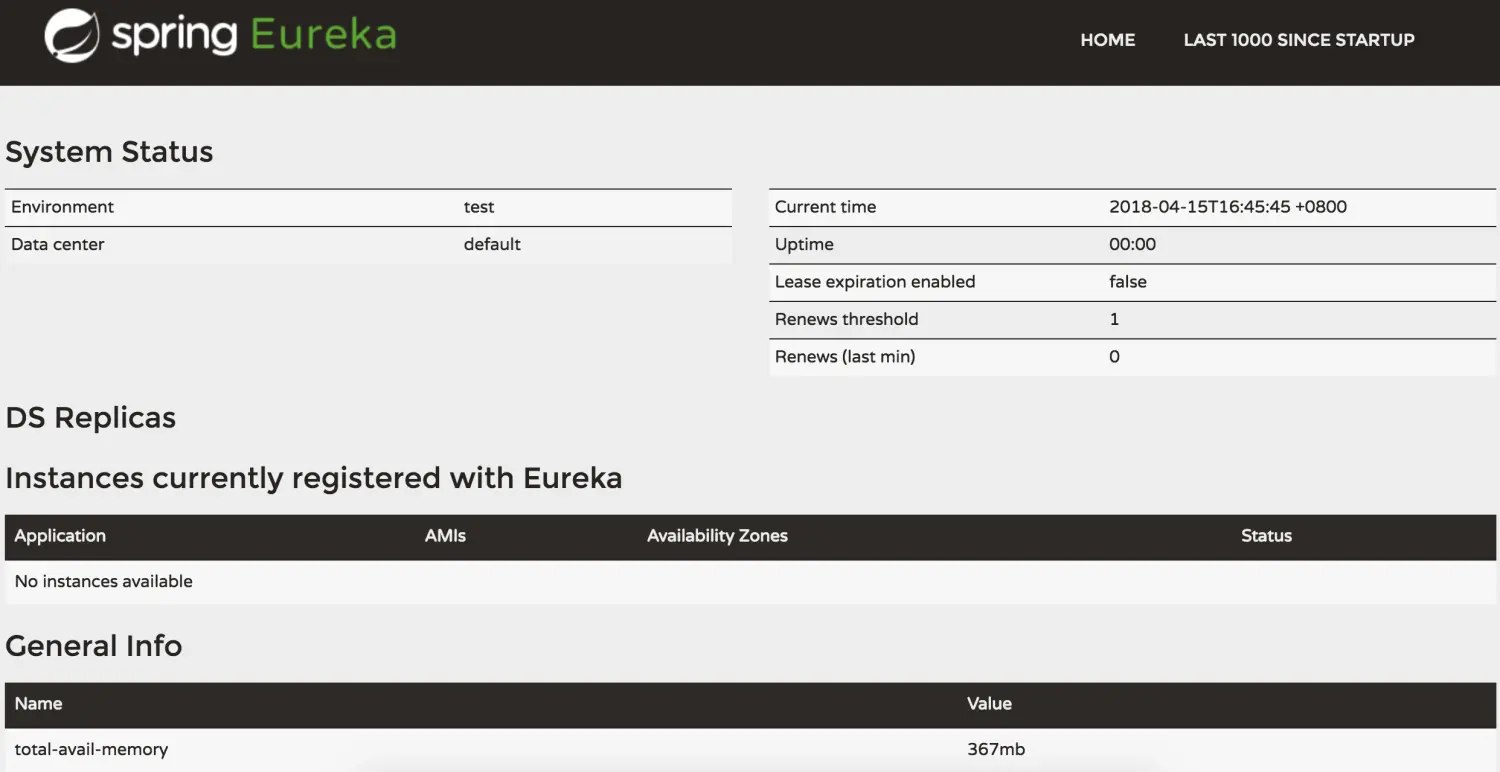
Task: Click the Uptime row label
Action: coord(804,244)
